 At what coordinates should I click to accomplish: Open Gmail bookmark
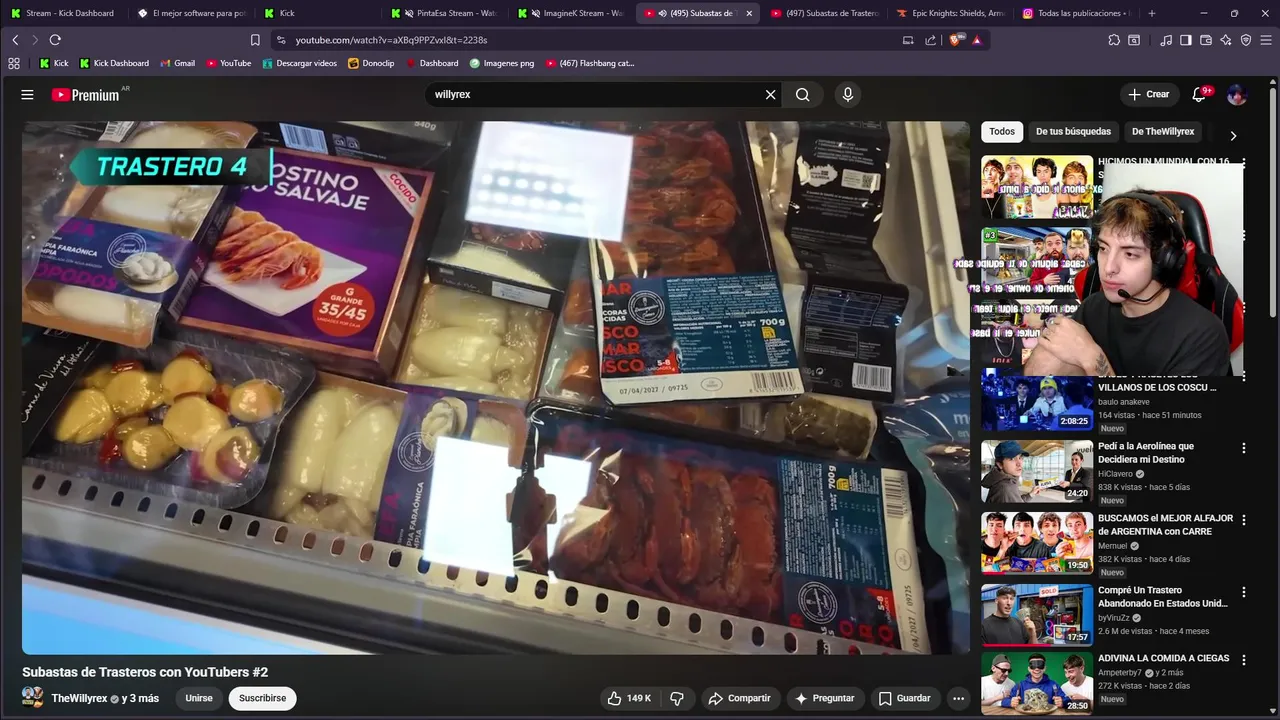177,63
